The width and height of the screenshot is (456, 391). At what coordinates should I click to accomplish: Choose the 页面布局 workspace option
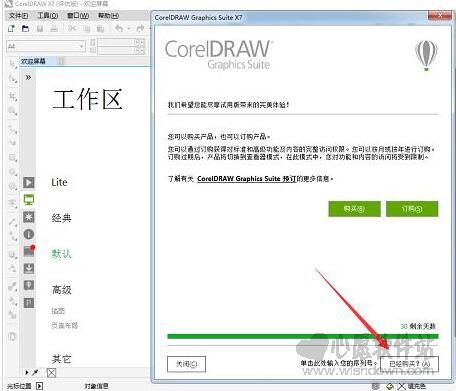(65, 325)
